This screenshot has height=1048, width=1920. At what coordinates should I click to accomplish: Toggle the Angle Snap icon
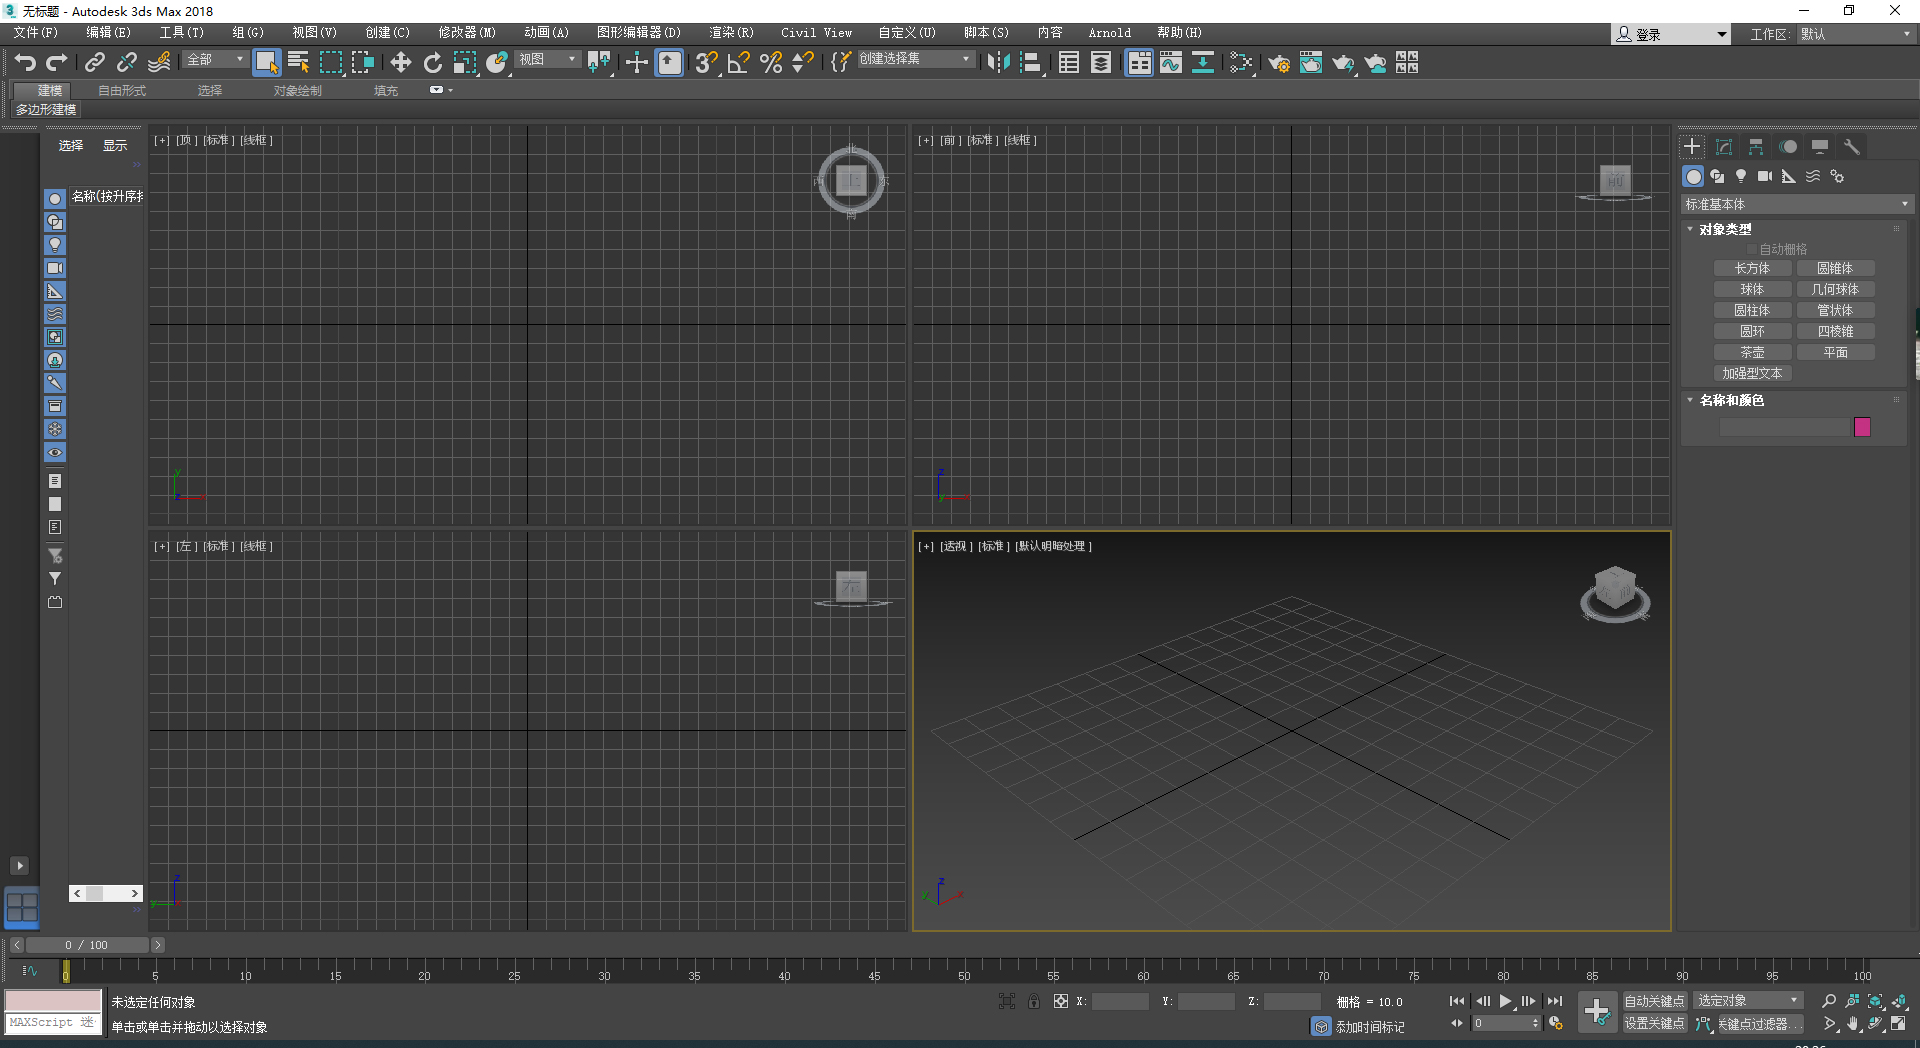point(739,63)
